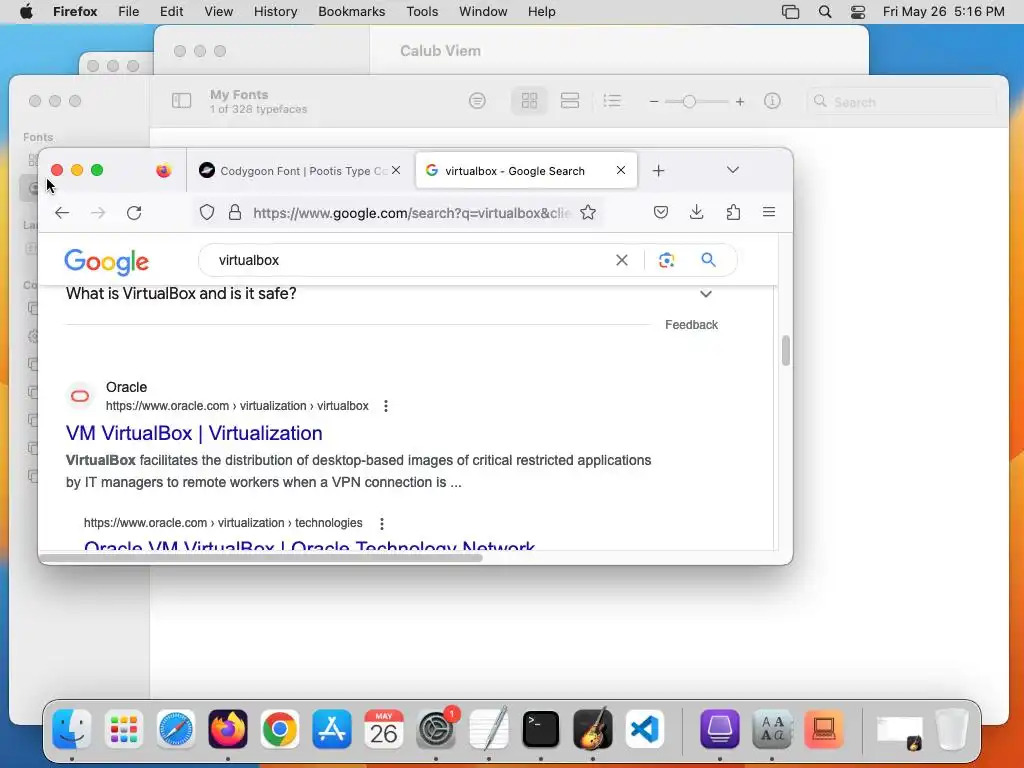The width and height of the screenshot is (1024, 768).
Task: Open the View menu in the menu bar
Action: click(x=218, y=12)
